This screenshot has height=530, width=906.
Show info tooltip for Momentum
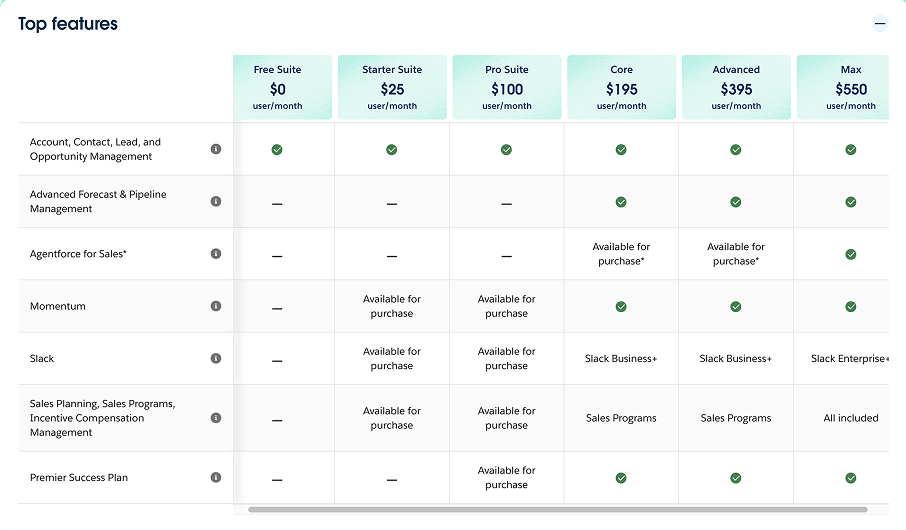tap(216, 306)
